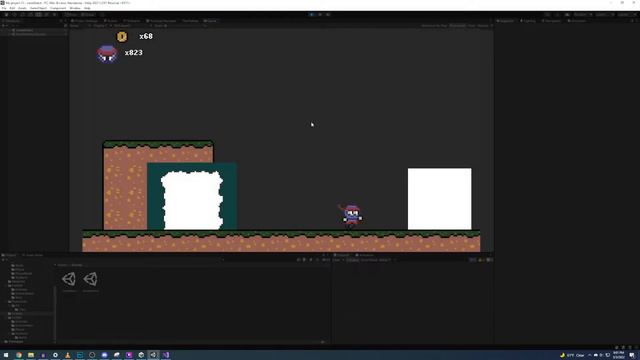Image resolution: width=640 pixels, height=360 pixels.
Task: Click the weather widget in the taskbar
Action: click(571, 355)
